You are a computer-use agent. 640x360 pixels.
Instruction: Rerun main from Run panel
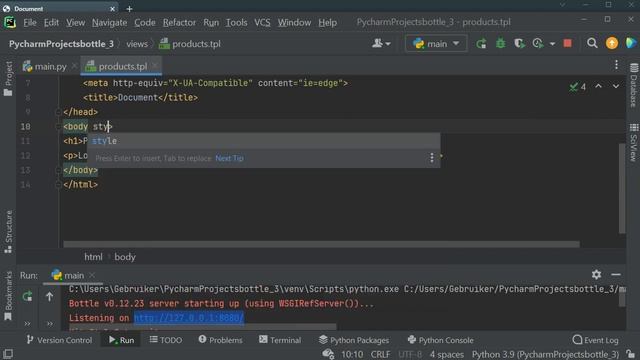coord(27,296)
